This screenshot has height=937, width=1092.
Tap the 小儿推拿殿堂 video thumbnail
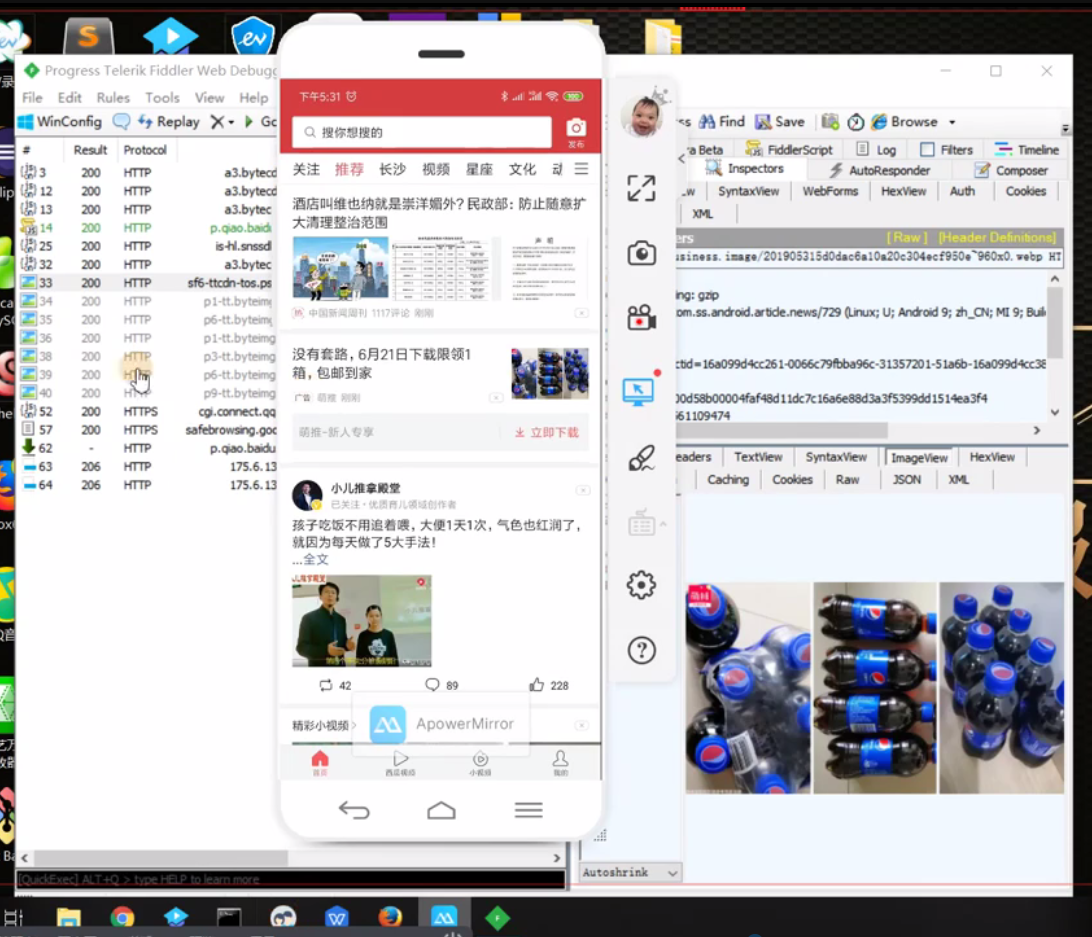(x=361, y=620)
